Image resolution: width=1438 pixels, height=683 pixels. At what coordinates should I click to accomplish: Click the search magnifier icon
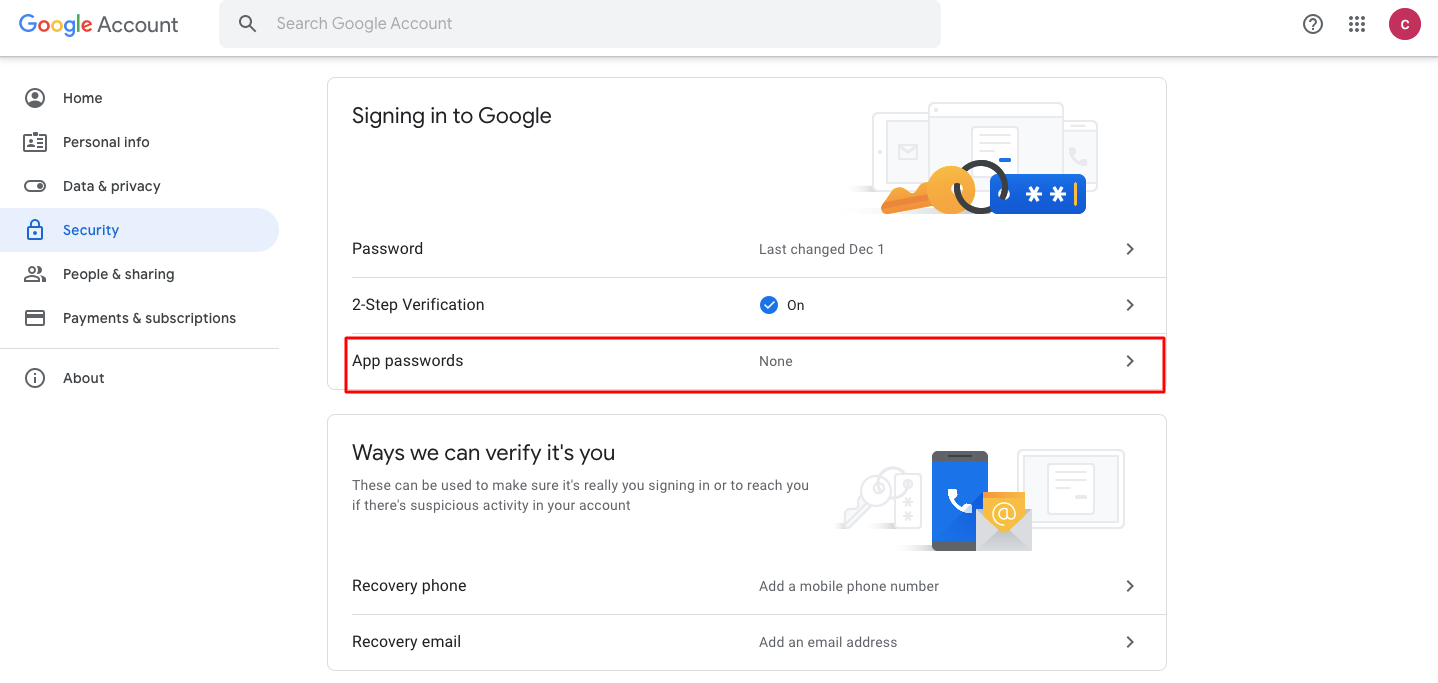coord(247,24)
